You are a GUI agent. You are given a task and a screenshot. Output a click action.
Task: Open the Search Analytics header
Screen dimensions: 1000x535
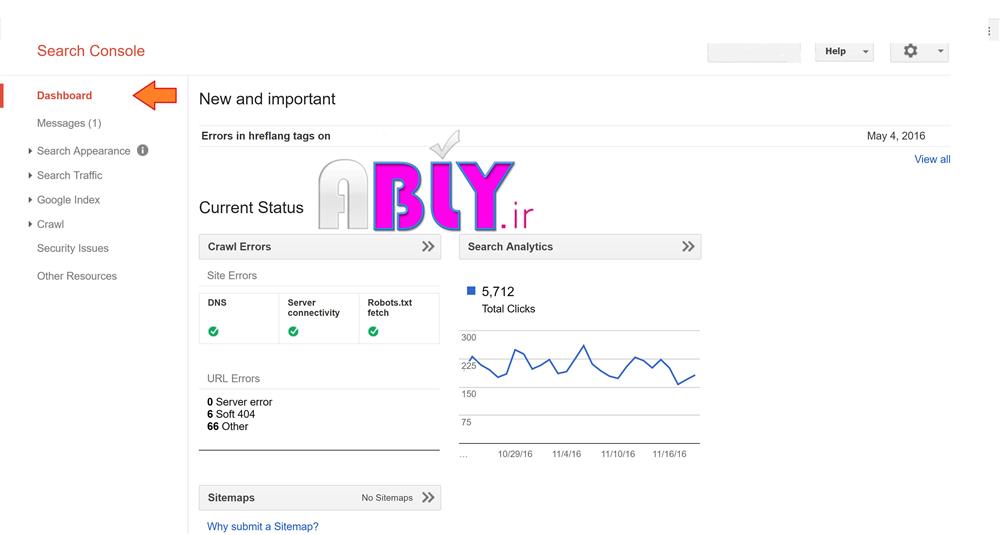point(580,247)
